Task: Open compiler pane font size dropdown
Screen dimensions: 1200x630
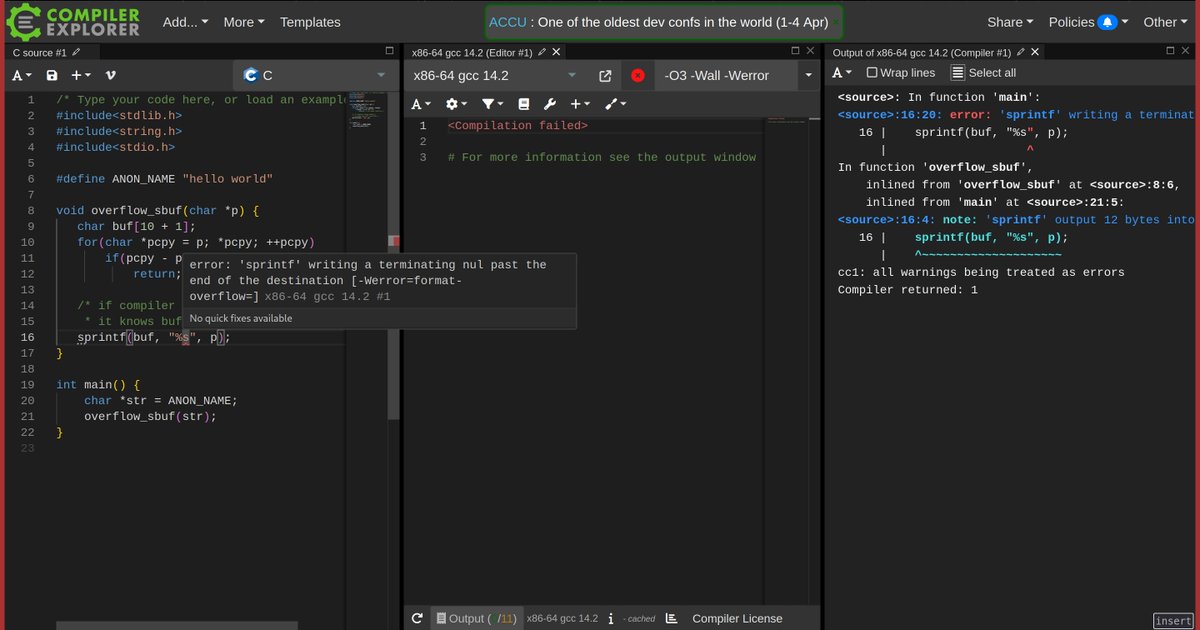Action: click(422, 104)
